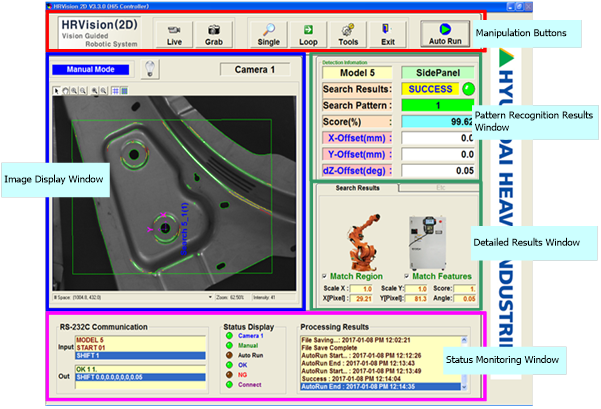
Task: Click the Camera 1 status LED
Action: (x=230, y=336)
